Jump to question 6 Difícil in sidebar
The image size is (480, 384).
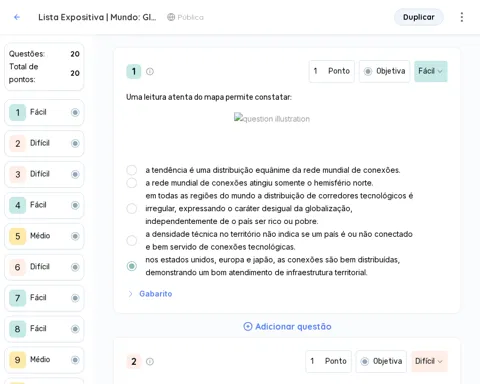click(x=44, y=267)
